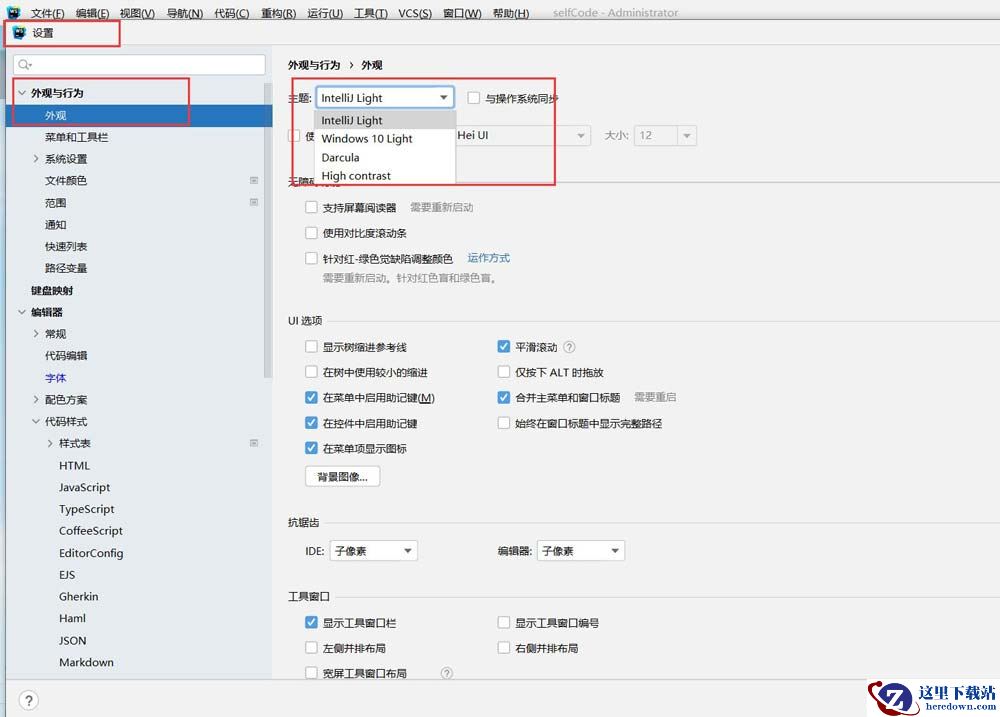The width and height of the screenshot is (1000, 717).
Task: Click the settings tree vertical scrollbar
Action: point(268,230)
